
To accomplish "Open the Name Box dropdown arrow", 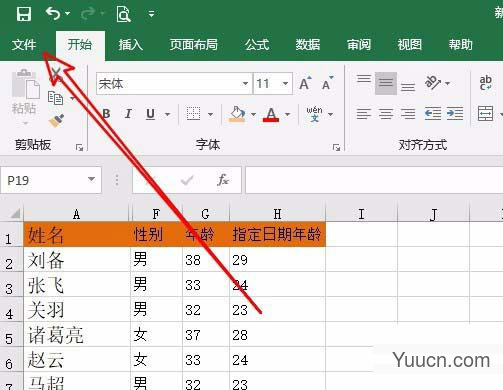I will pyautogui.click(x=91, y=179).
